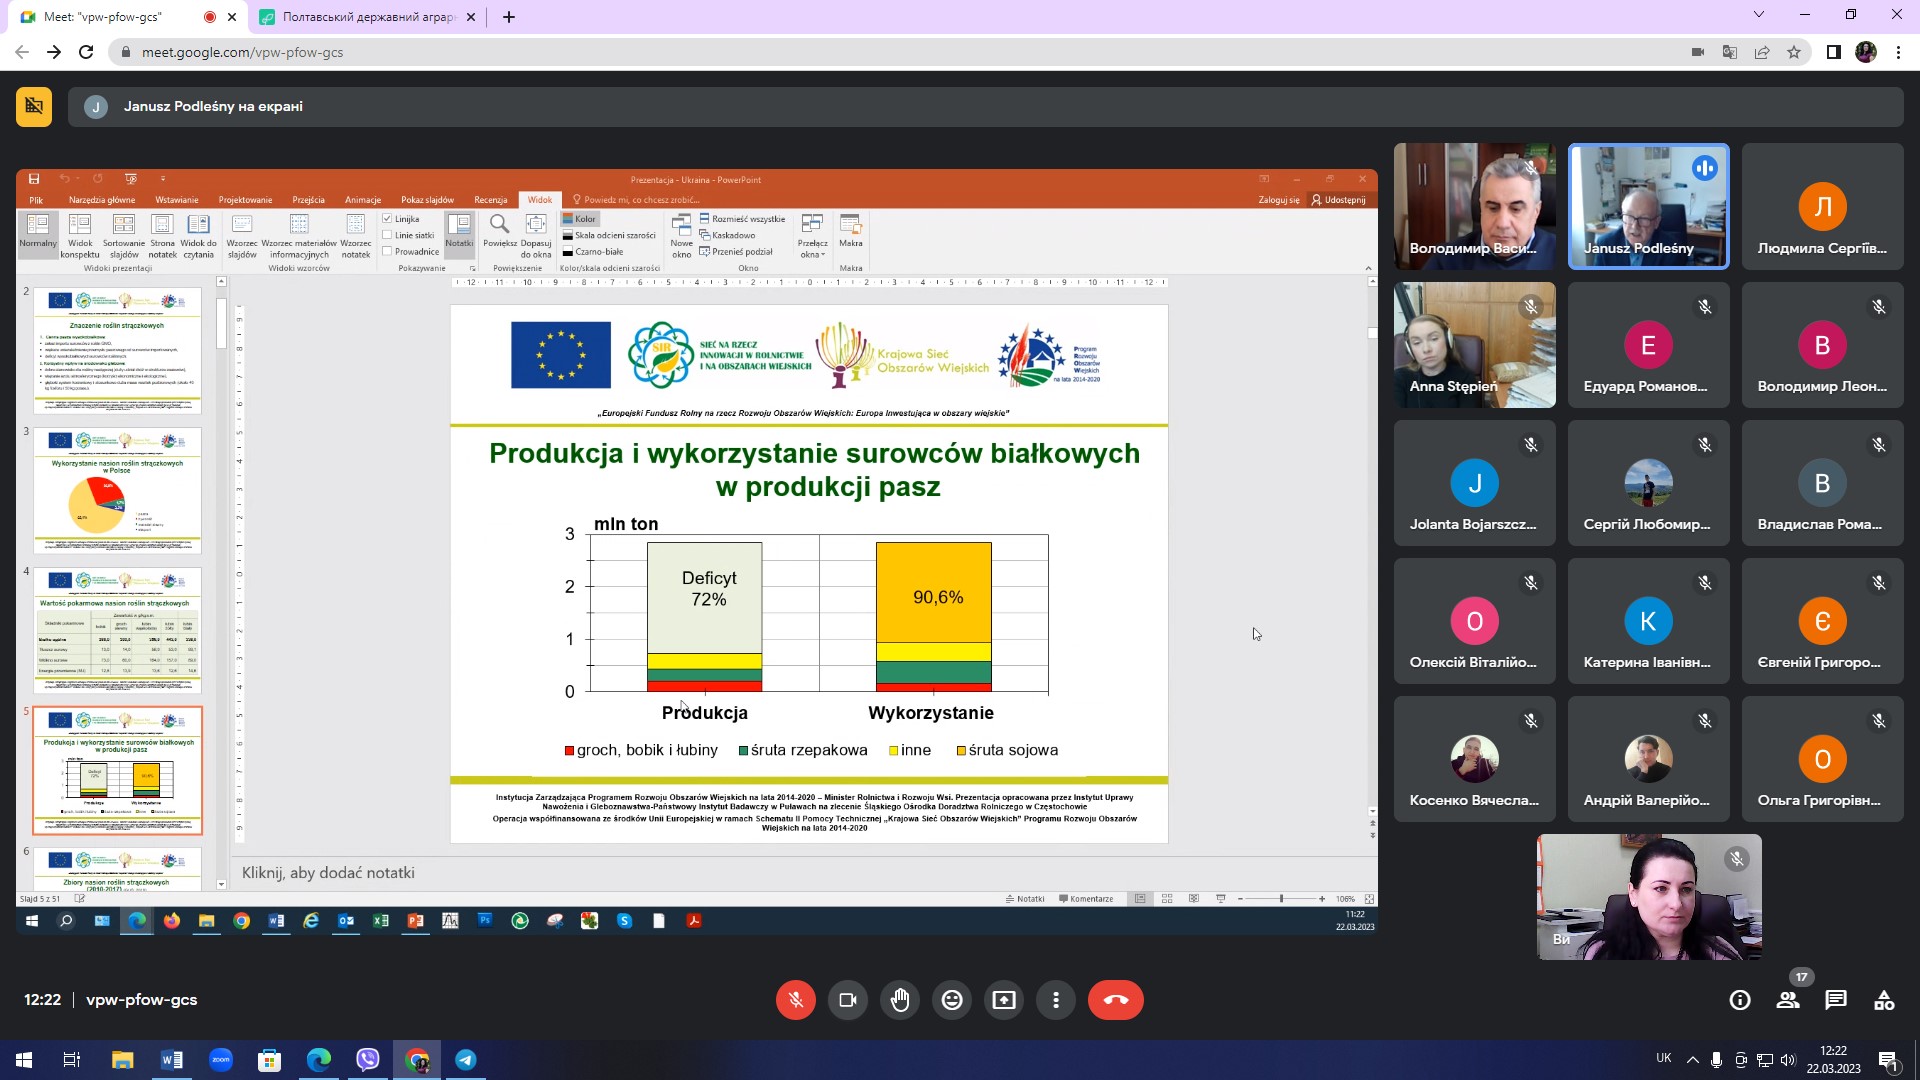
Task: Click Makra button in ribbon
Action: pos(851,231)
